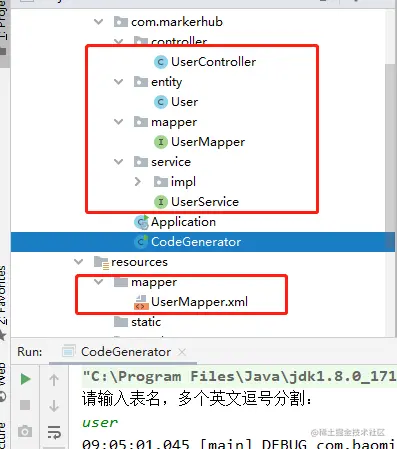Click the Application run class icon
Screen dimensions: 397x449
tap(141, 222)
